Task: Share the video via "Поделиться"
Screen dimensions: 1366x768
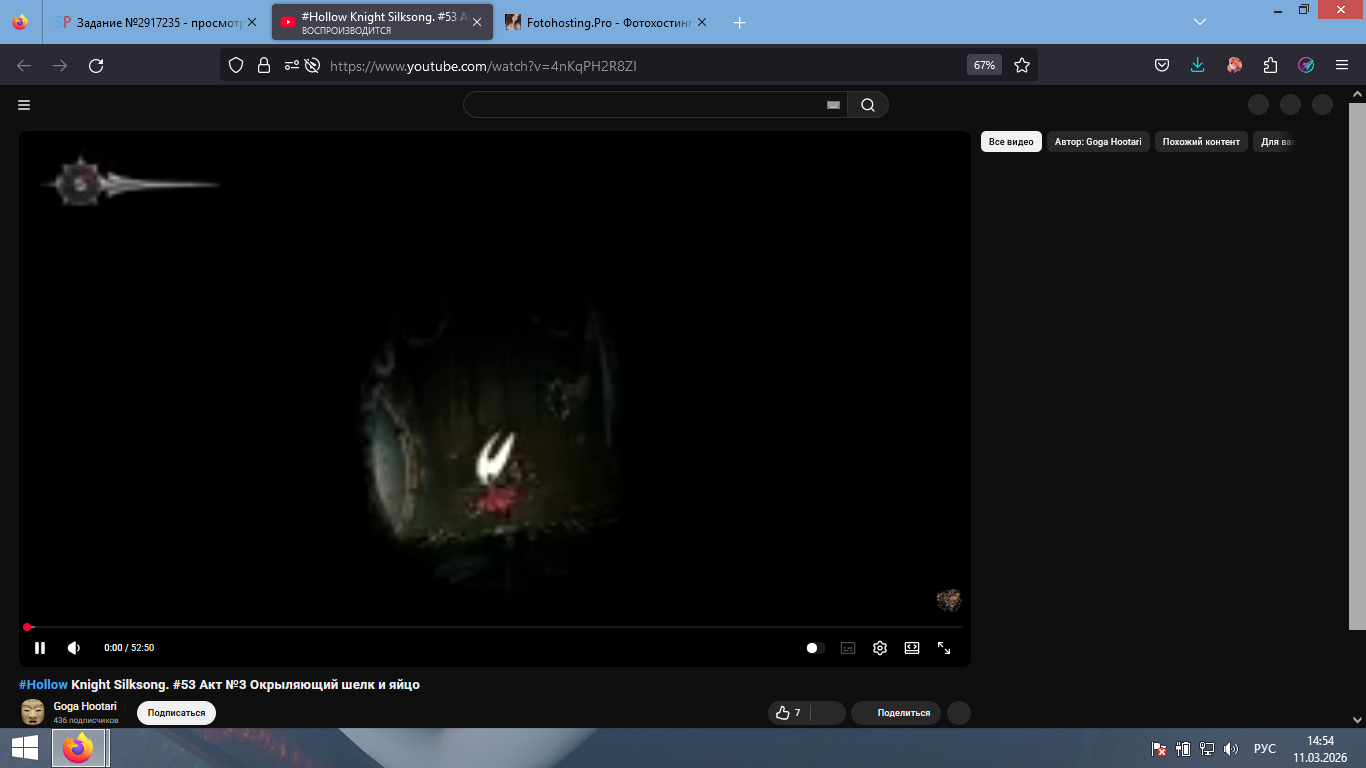Action: 896,713
